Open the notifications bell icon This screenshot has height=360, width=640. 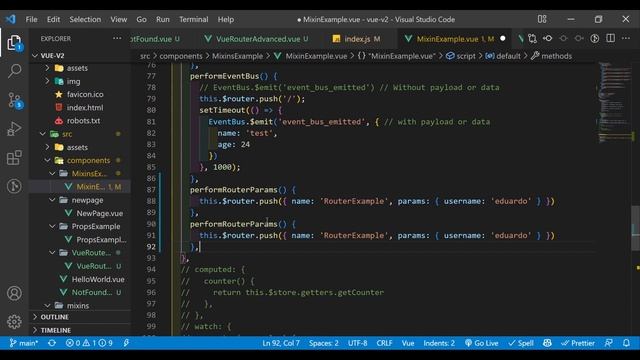[626, 343]
